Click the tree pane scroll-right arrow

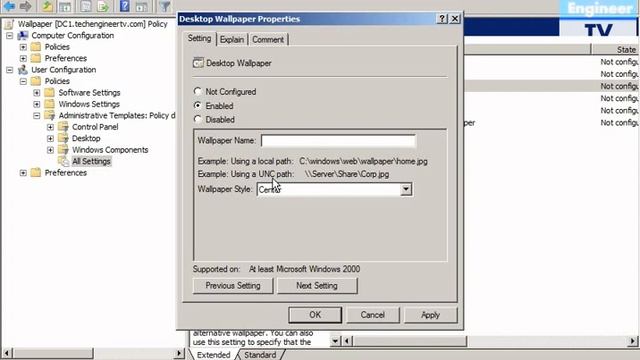(x=180, y=353)
